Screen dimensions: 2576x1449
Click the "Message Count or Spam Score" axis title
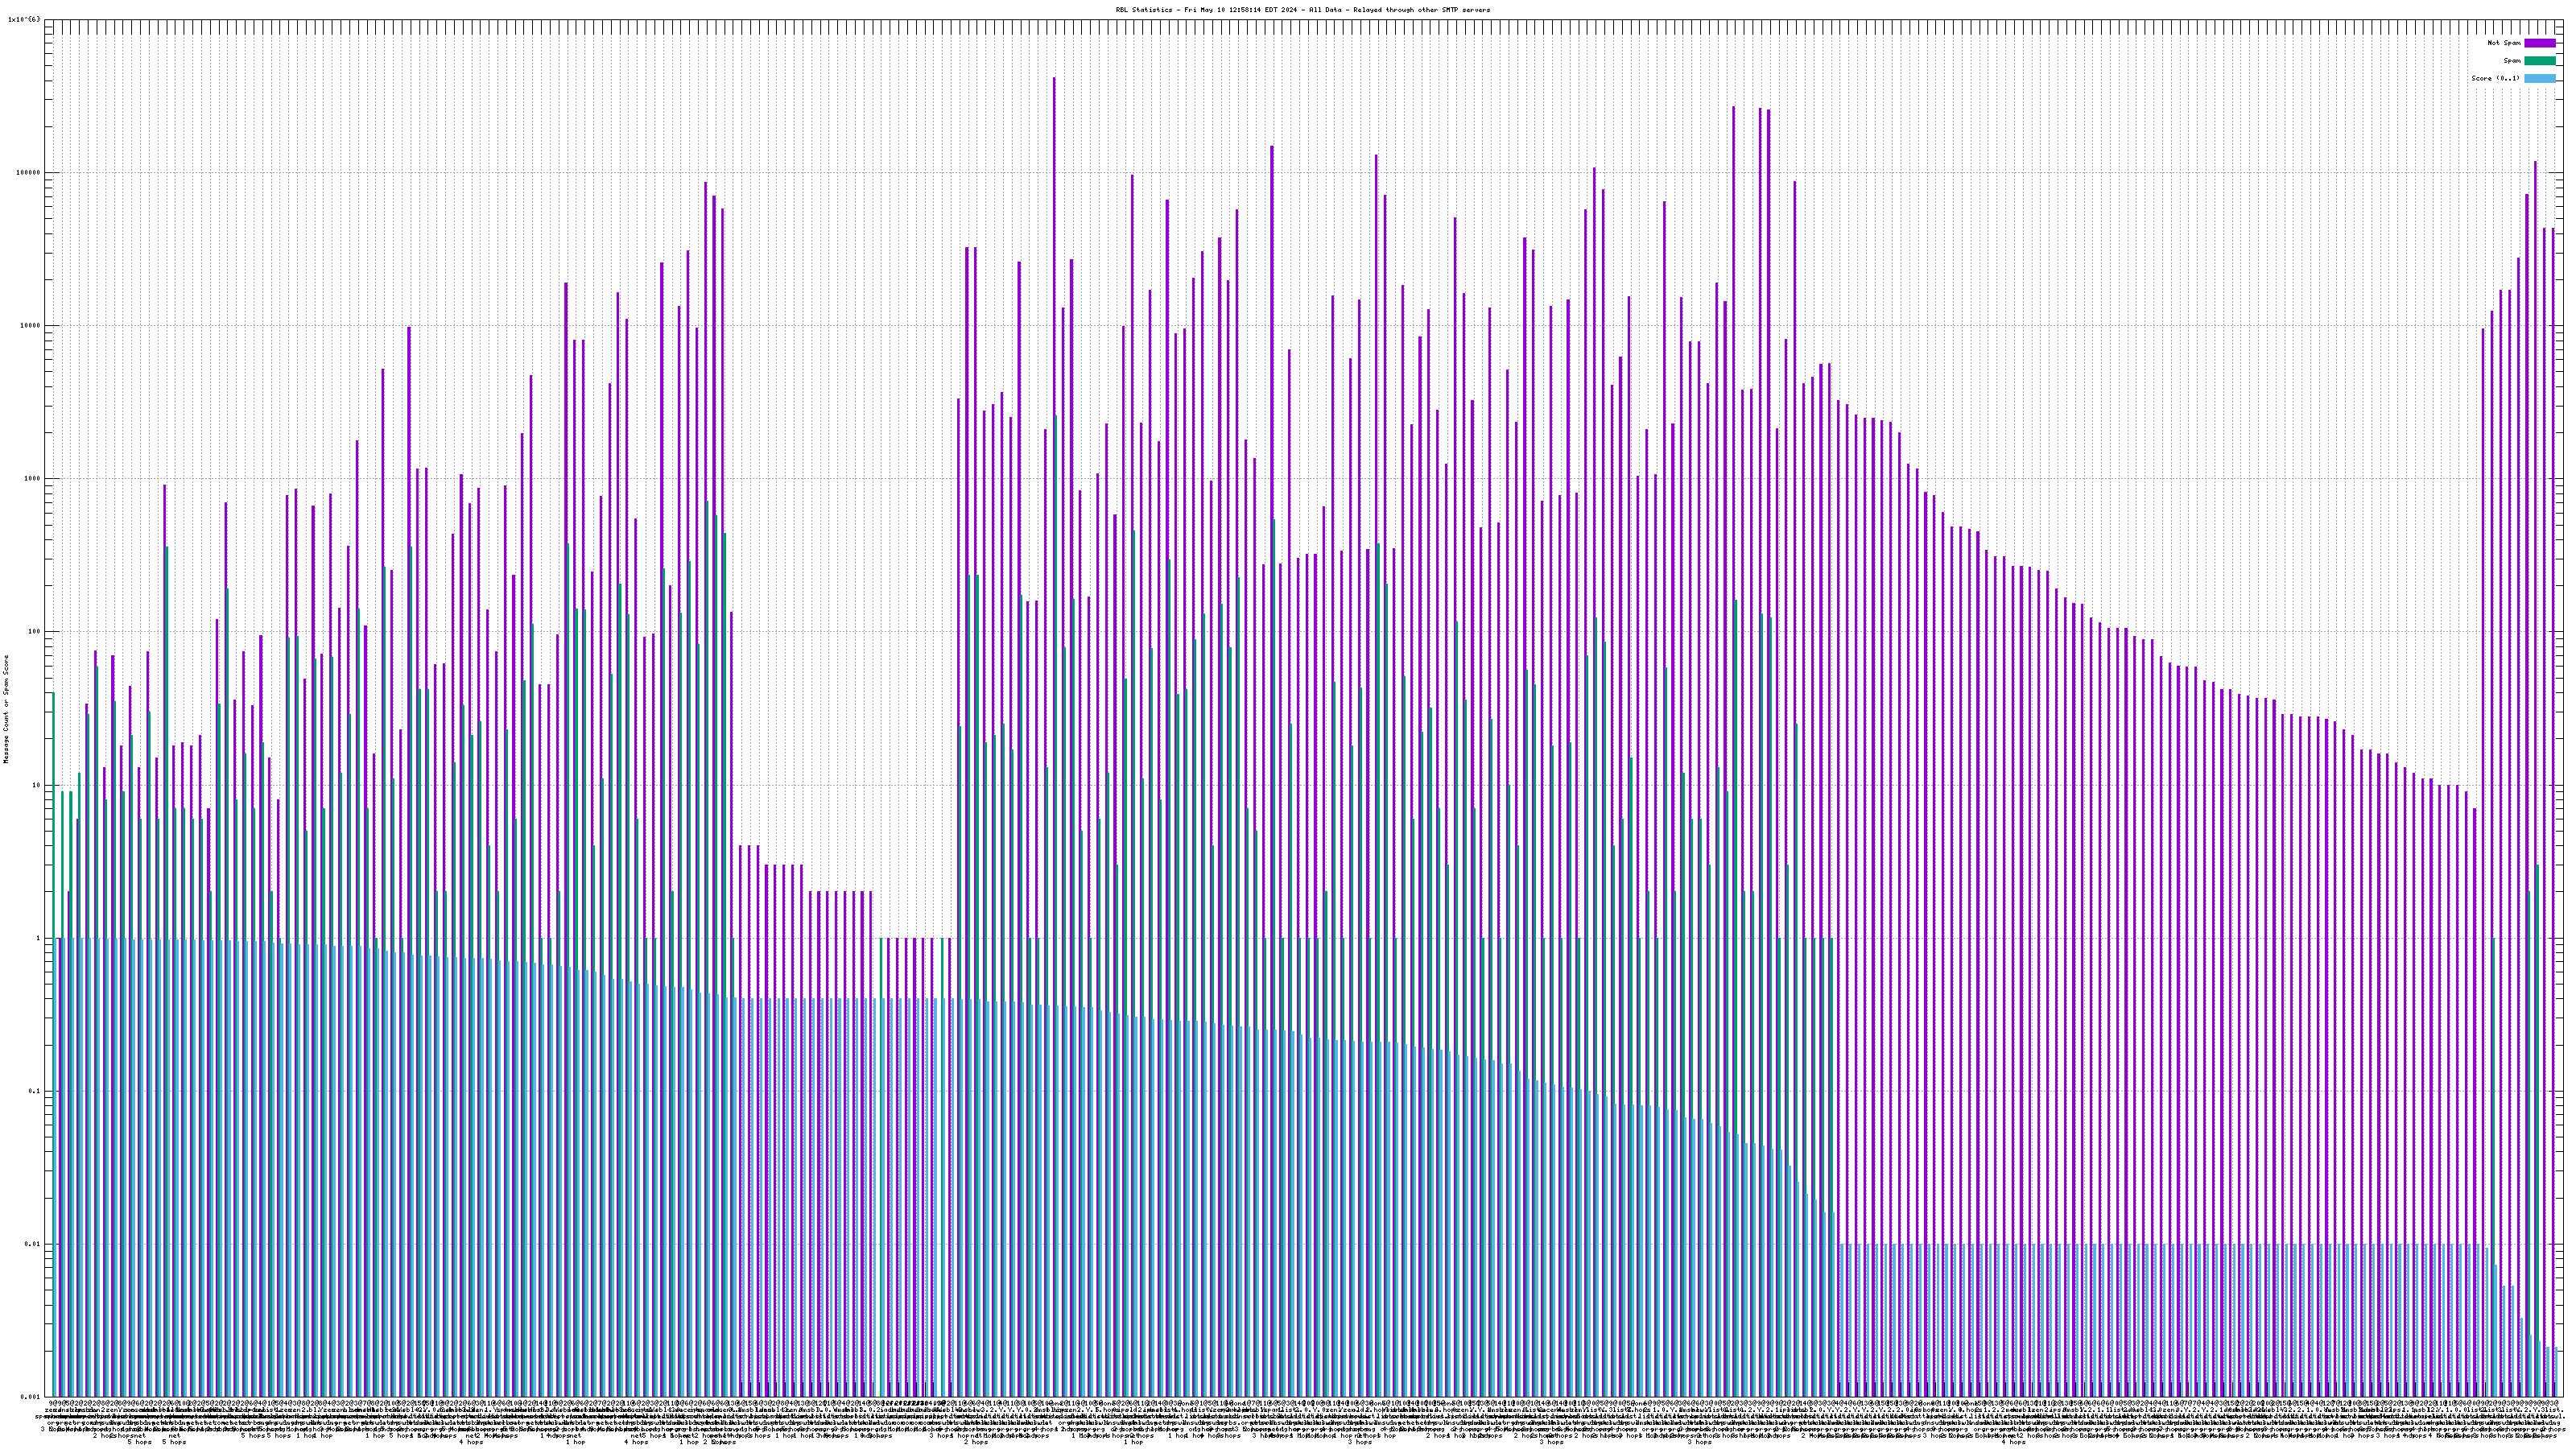tap(6, 709)
